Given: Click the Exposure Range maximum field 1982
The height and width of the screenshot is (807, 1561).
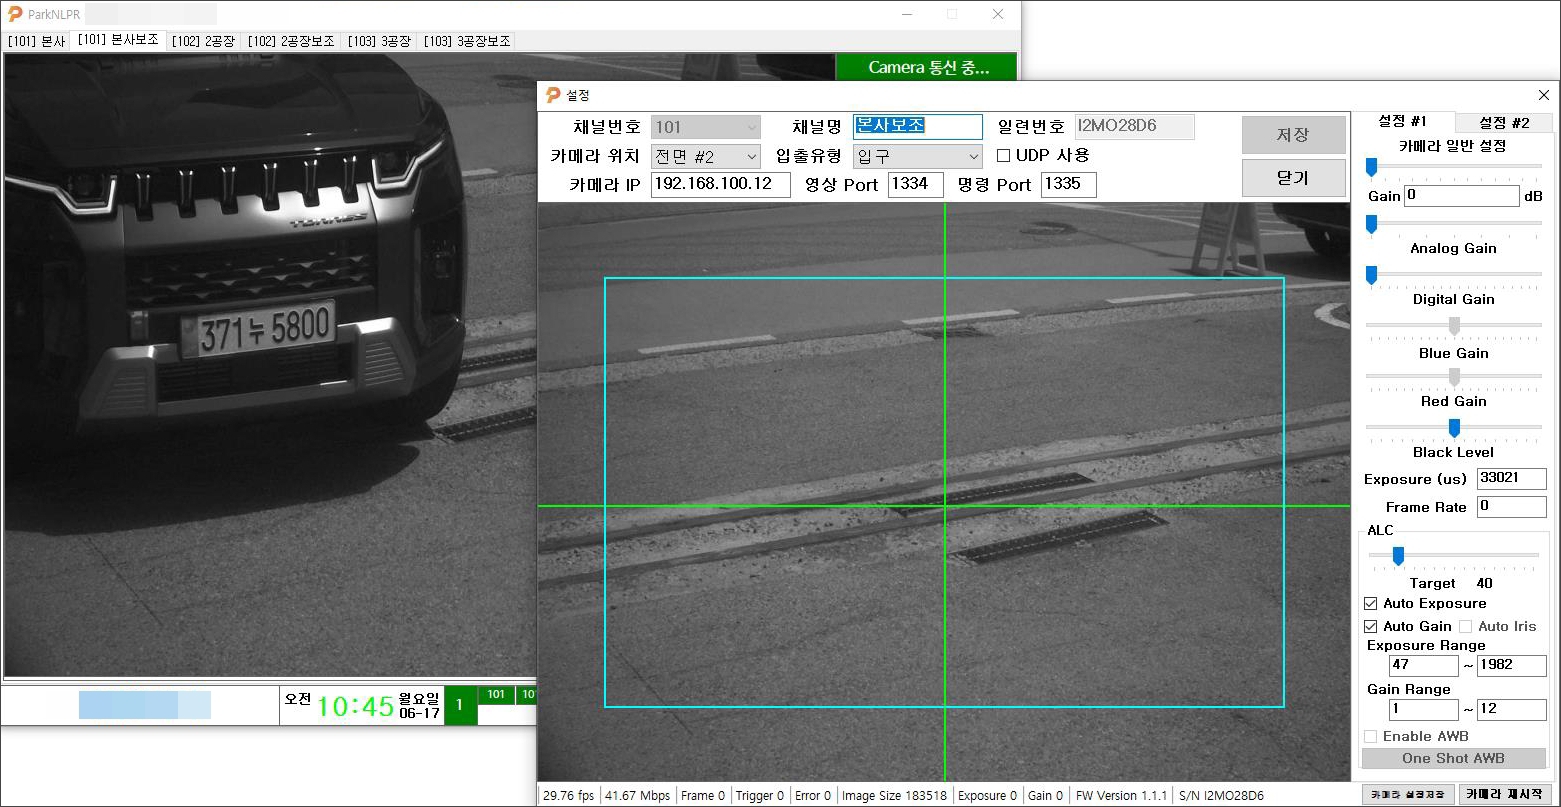Looking at the screenshot, I should (x=1512, y=666).
